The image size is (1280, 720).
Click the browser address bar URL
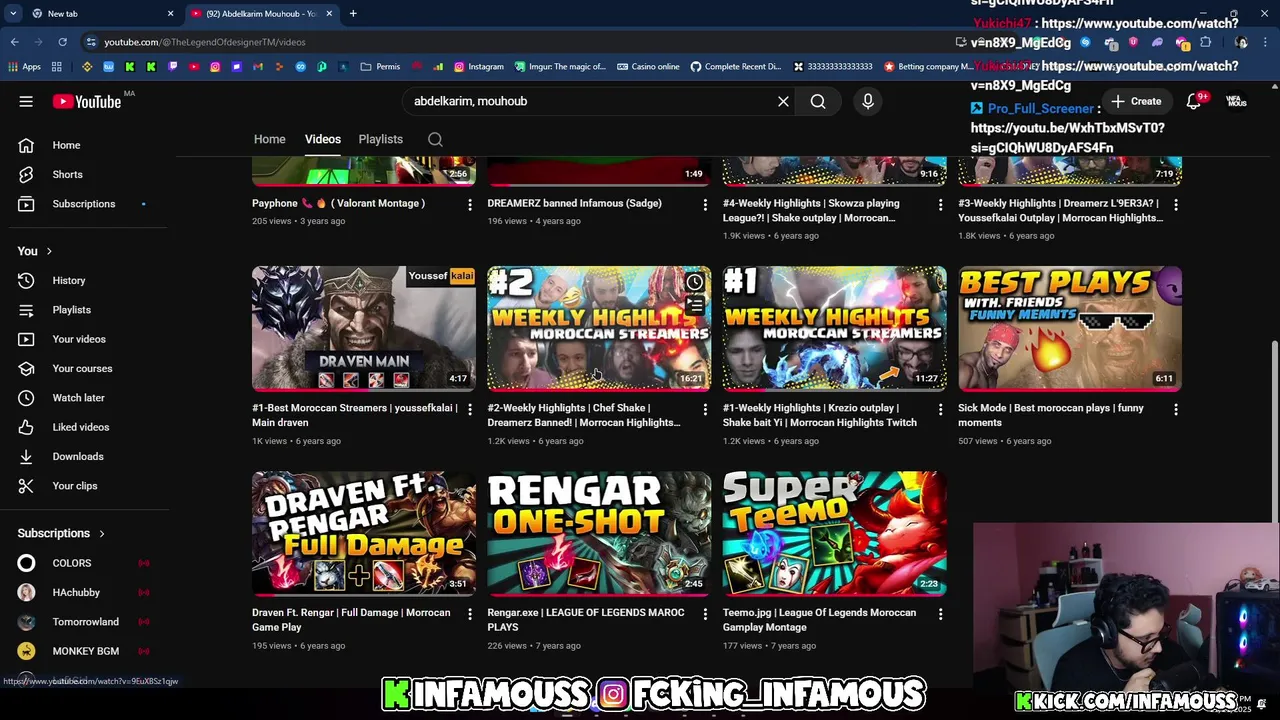205,42
